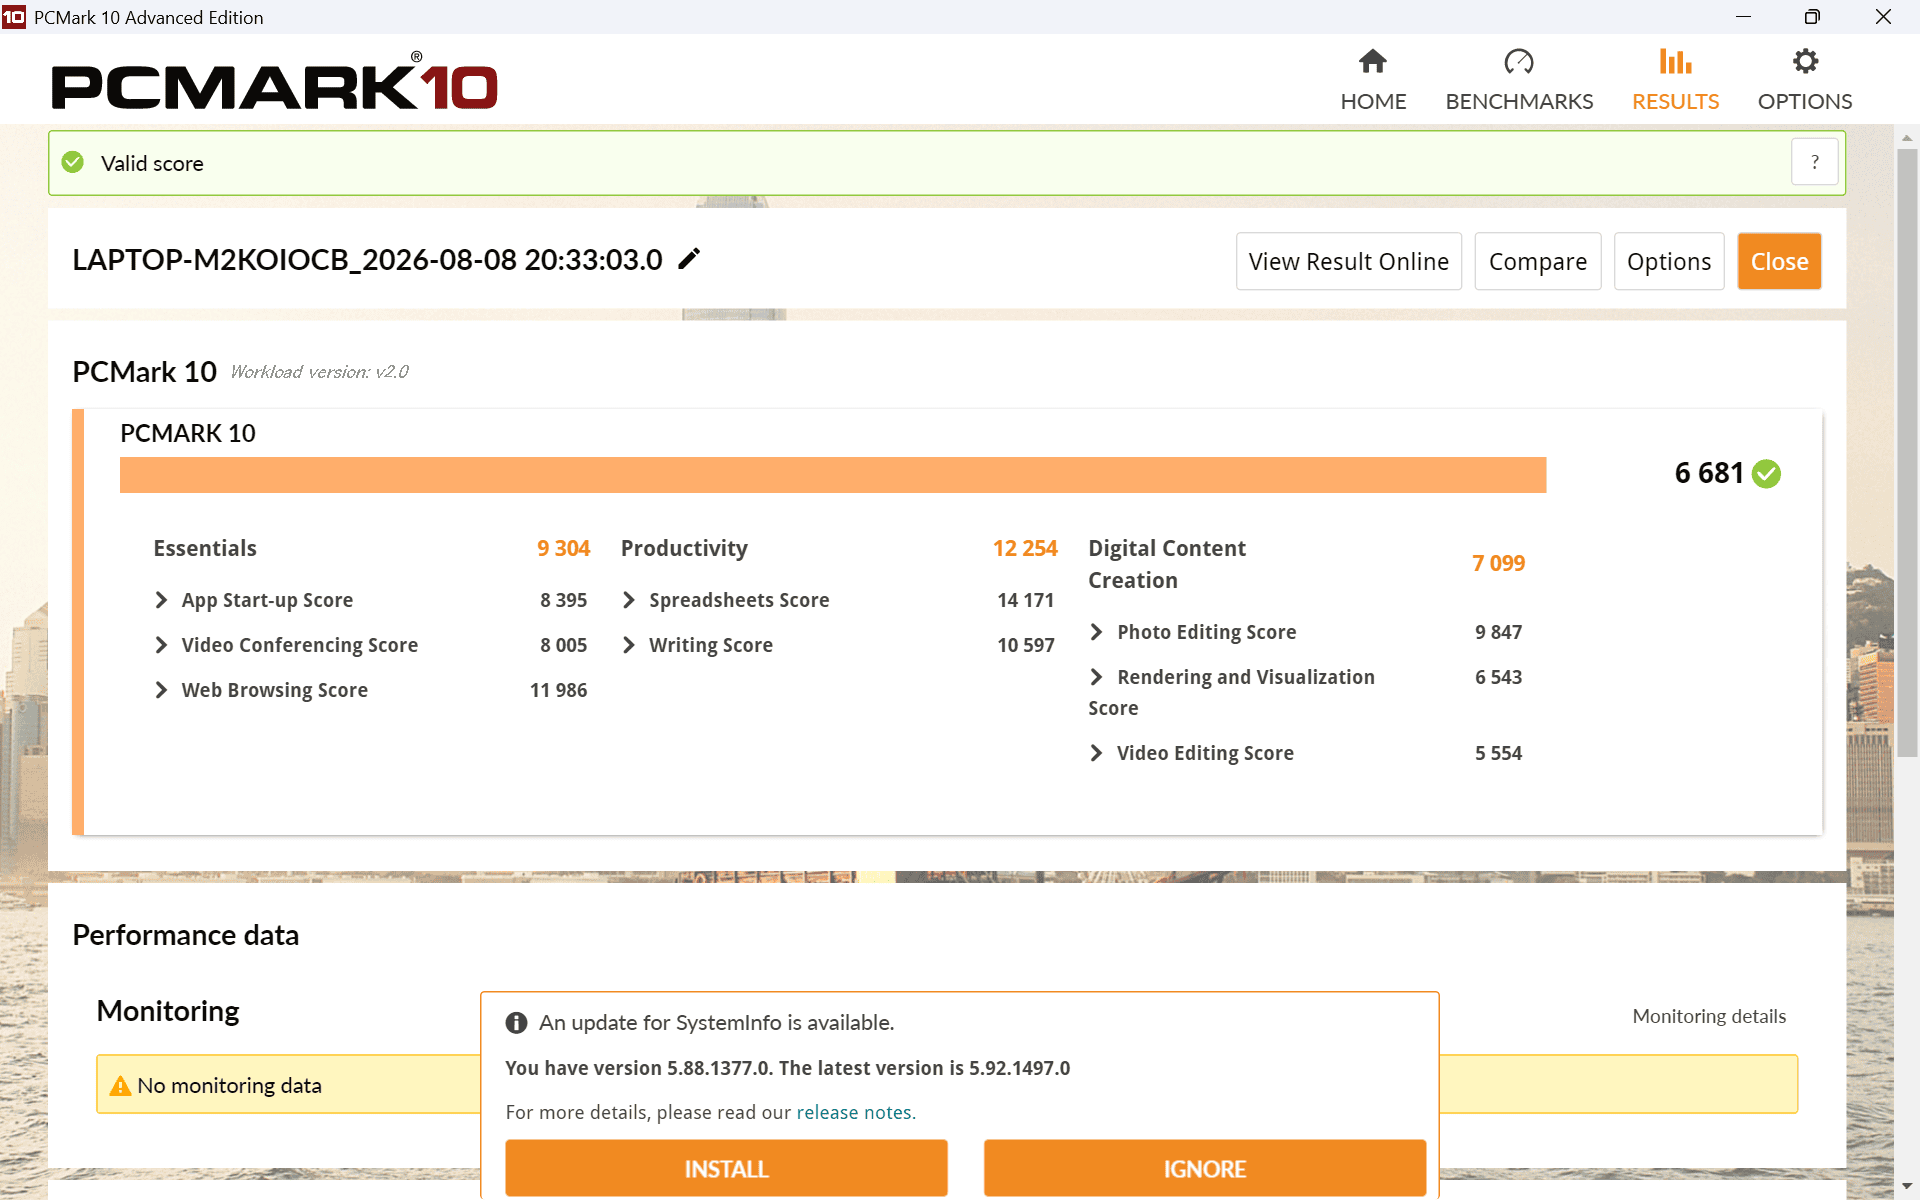Click the Workload version v2.0 text

319,372
